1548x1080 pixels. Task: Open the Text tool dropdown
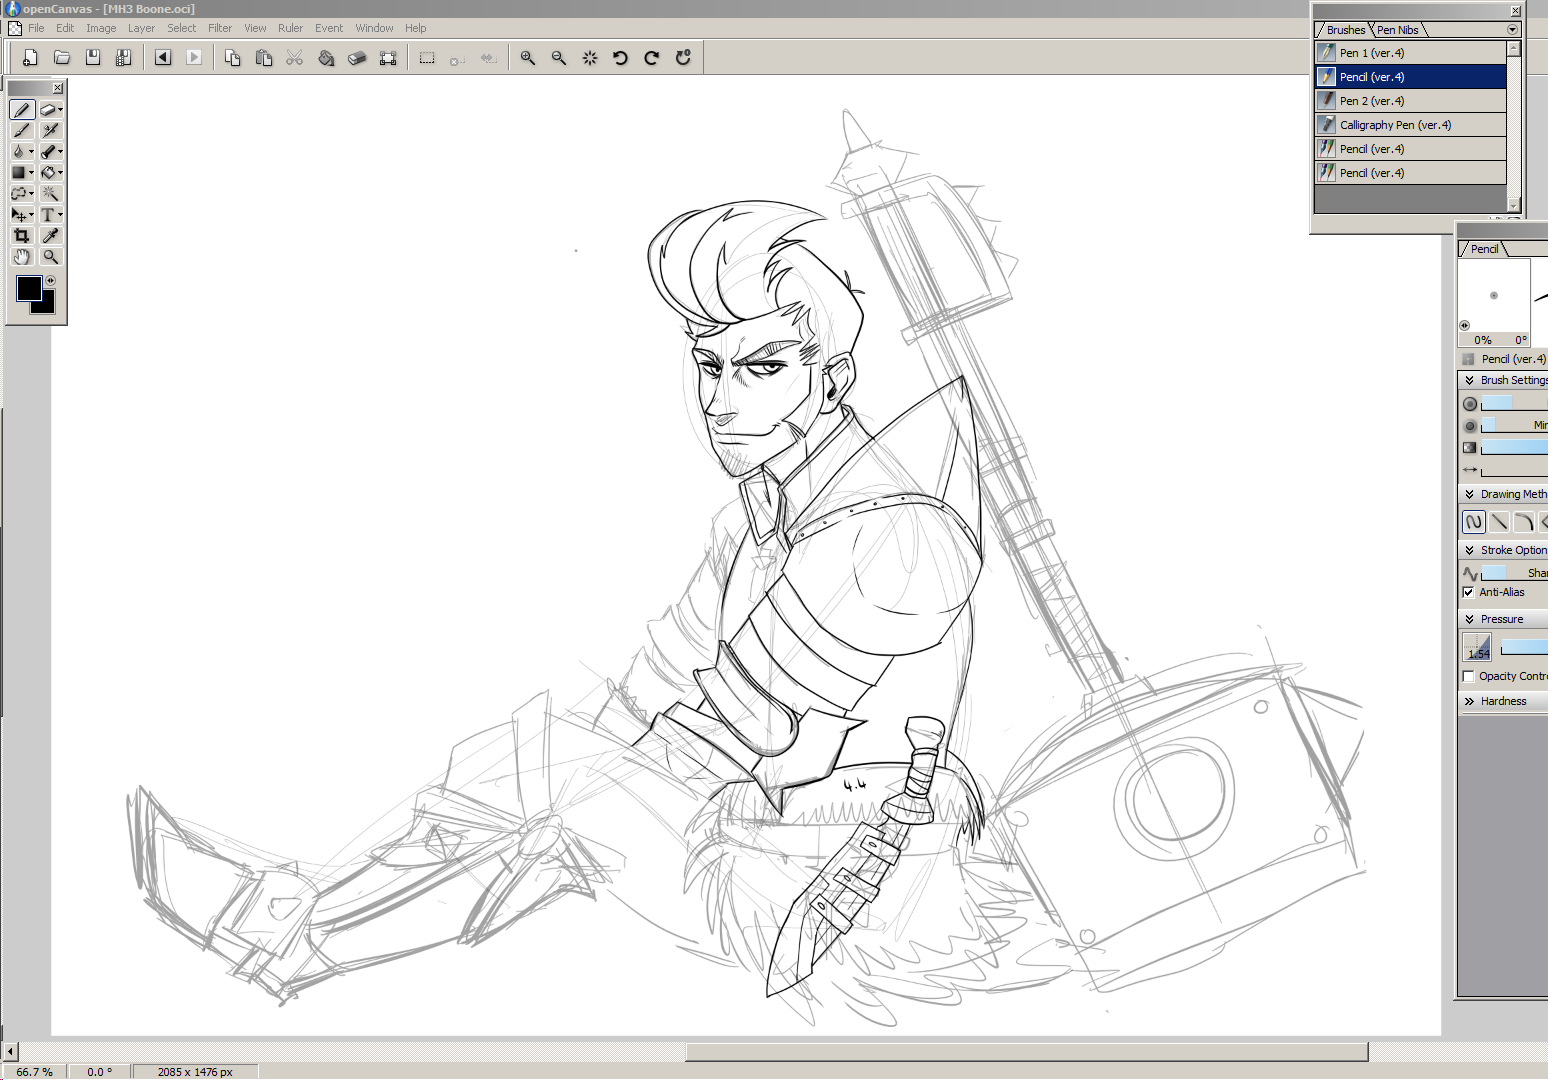tap(60, 215)
